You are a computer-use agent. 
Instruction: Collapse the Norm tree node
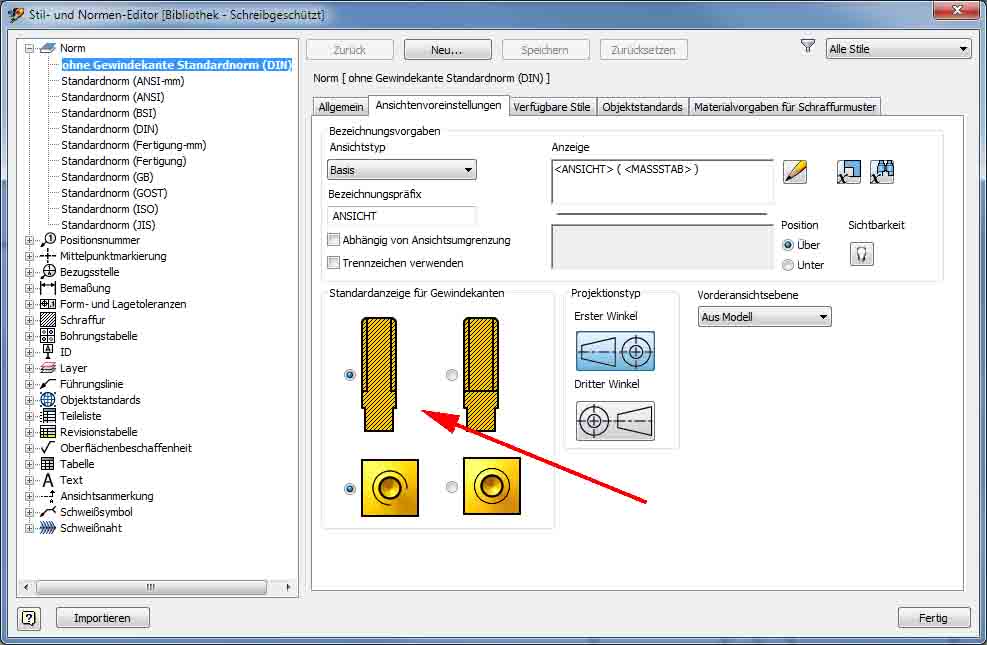tap(29, 48)
